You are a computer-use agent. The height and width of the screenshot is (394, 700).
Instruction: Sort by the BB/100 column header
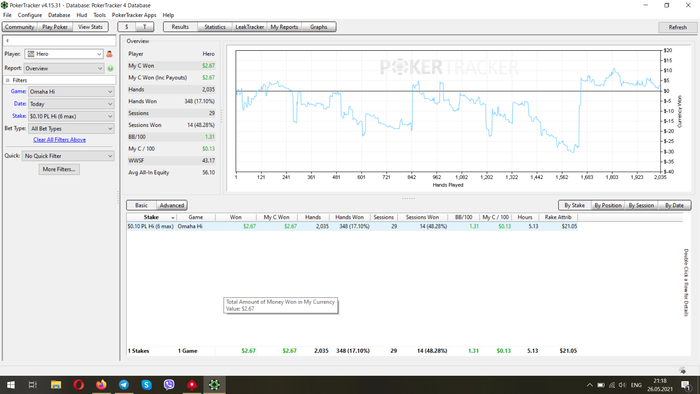click(x=463, y=217)
